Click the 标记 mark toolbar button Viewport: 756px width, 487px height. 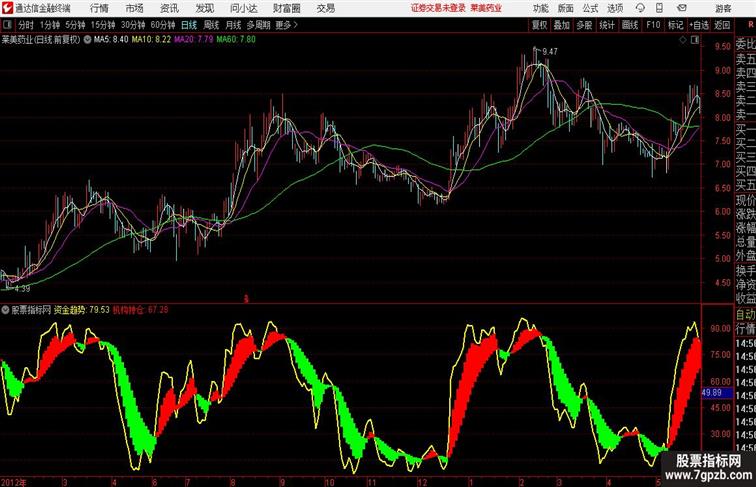(675, 25)
